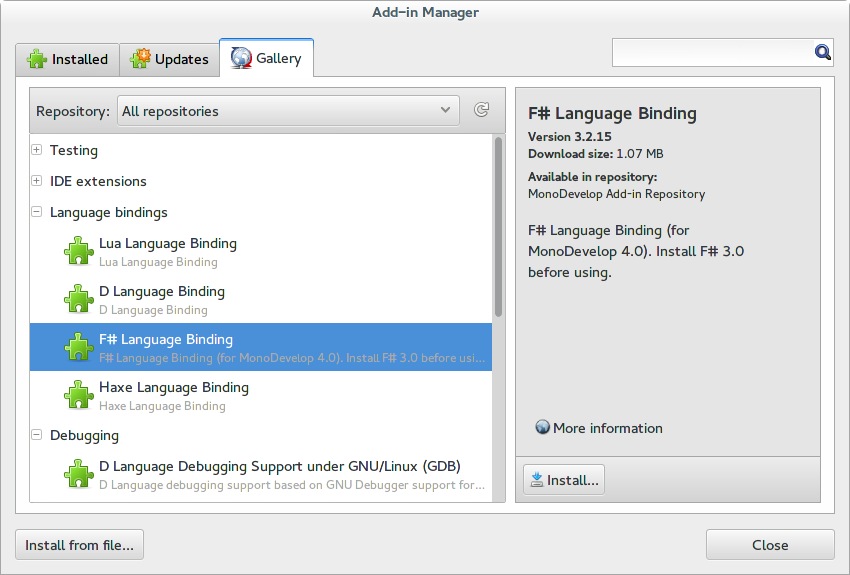
Task: Click the Testing category label
Action: pos(74,150)
